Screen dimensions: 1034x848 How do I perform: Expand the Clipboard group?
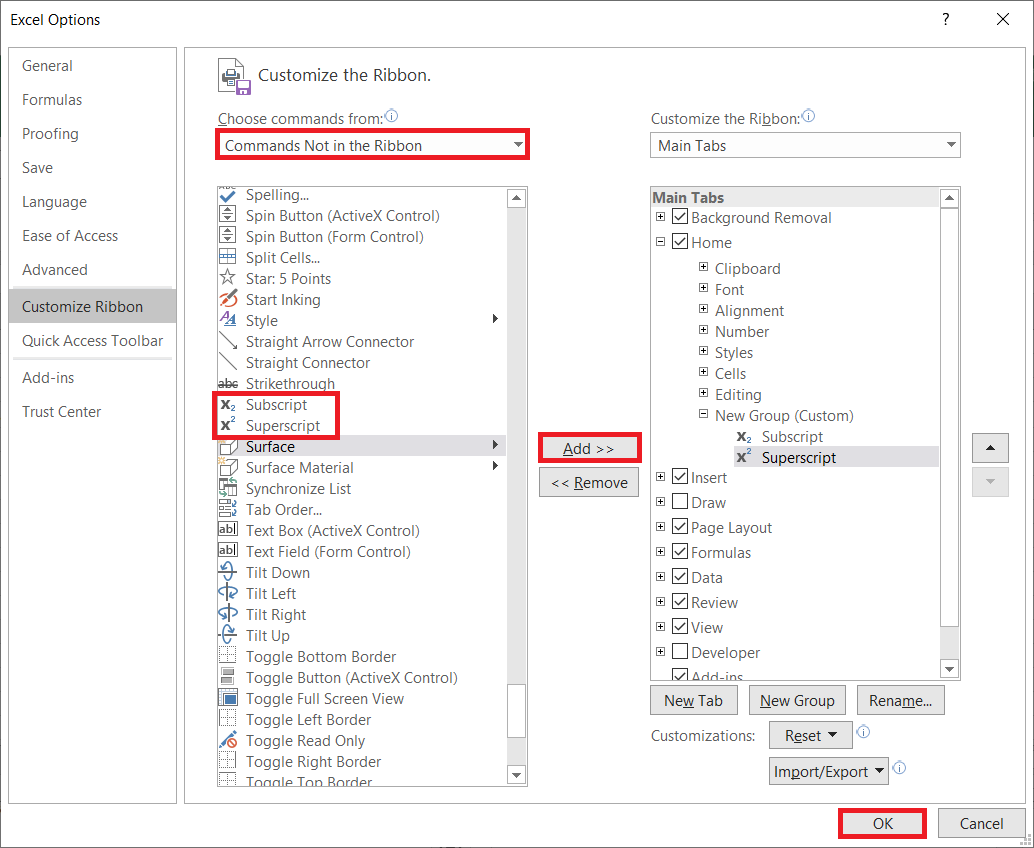704,267
